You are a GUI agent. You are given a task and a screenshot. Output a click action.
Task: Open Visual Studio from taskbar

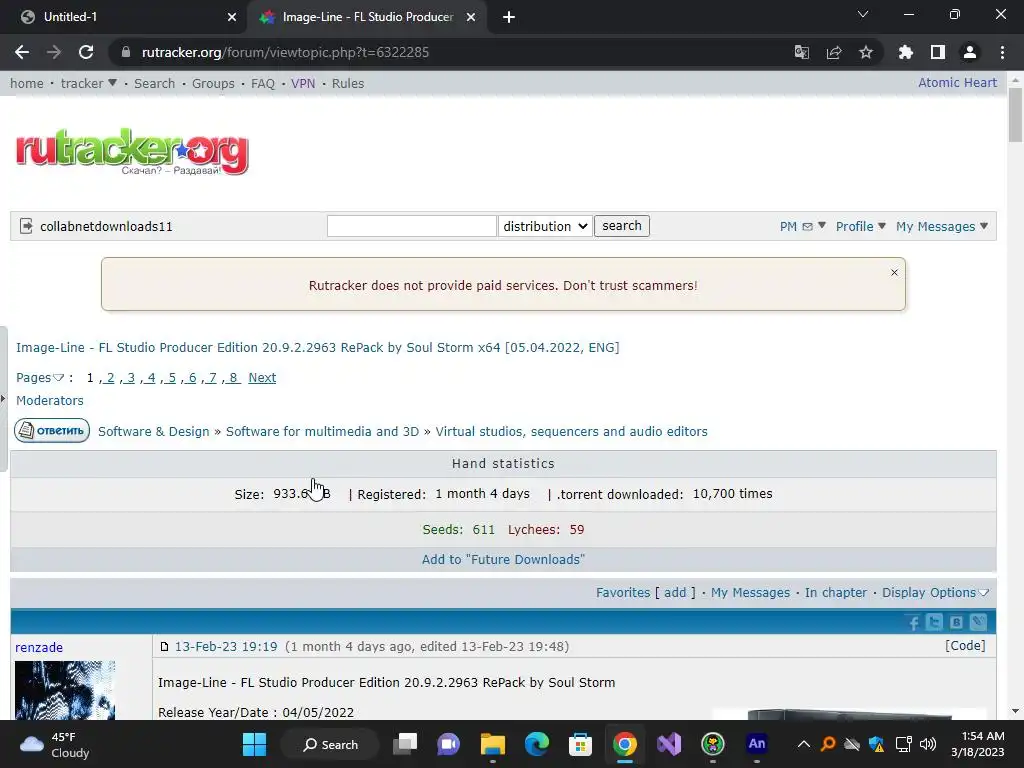pos(669,744)
